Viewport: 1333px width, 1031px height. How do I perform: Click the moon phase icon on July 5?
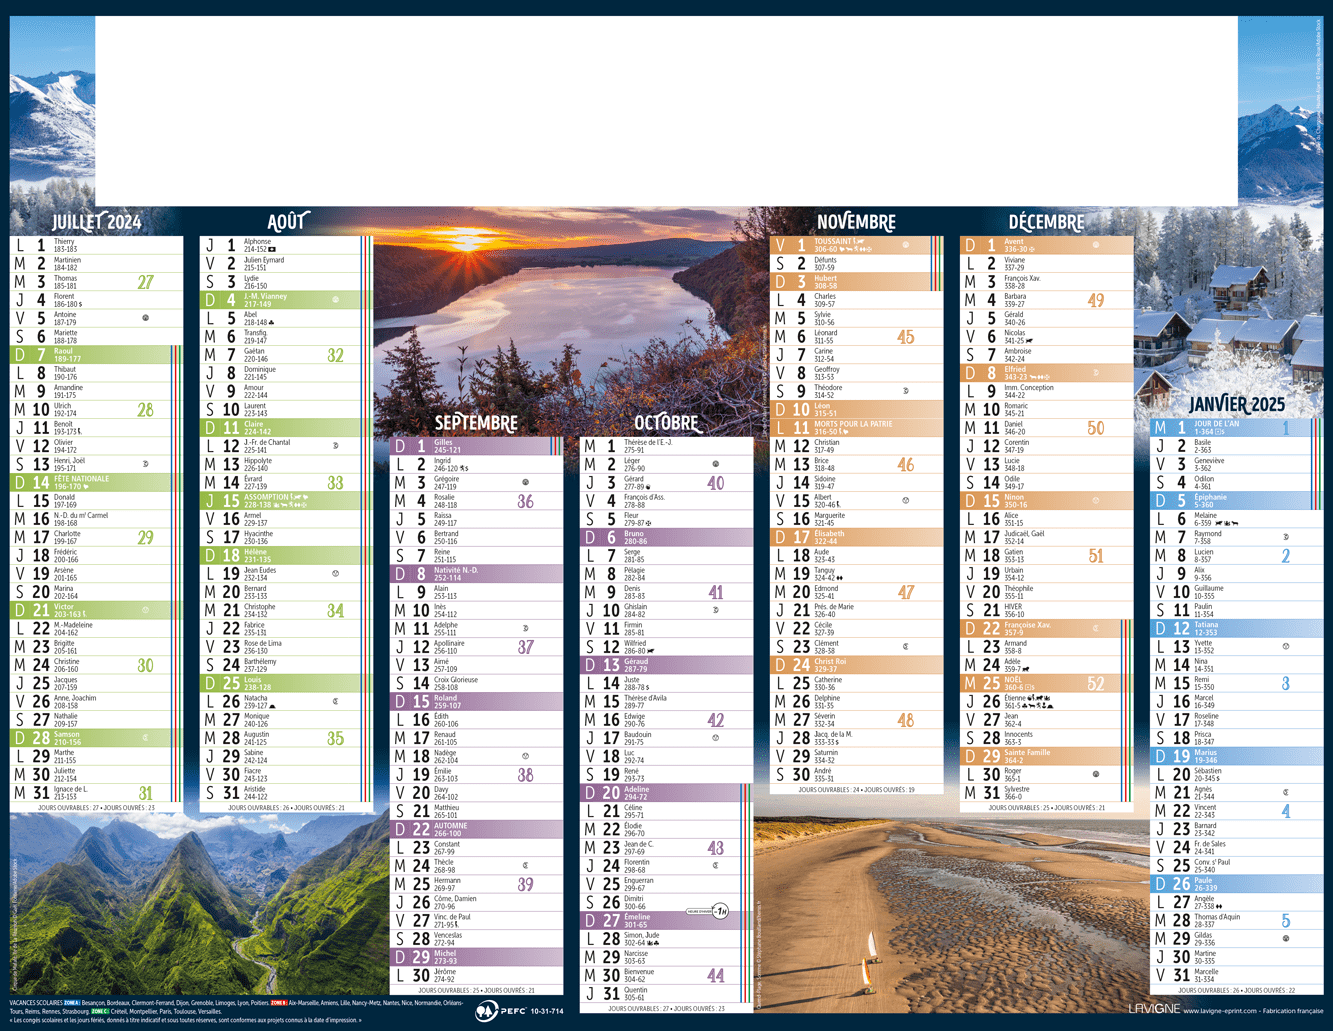point(146,318)
